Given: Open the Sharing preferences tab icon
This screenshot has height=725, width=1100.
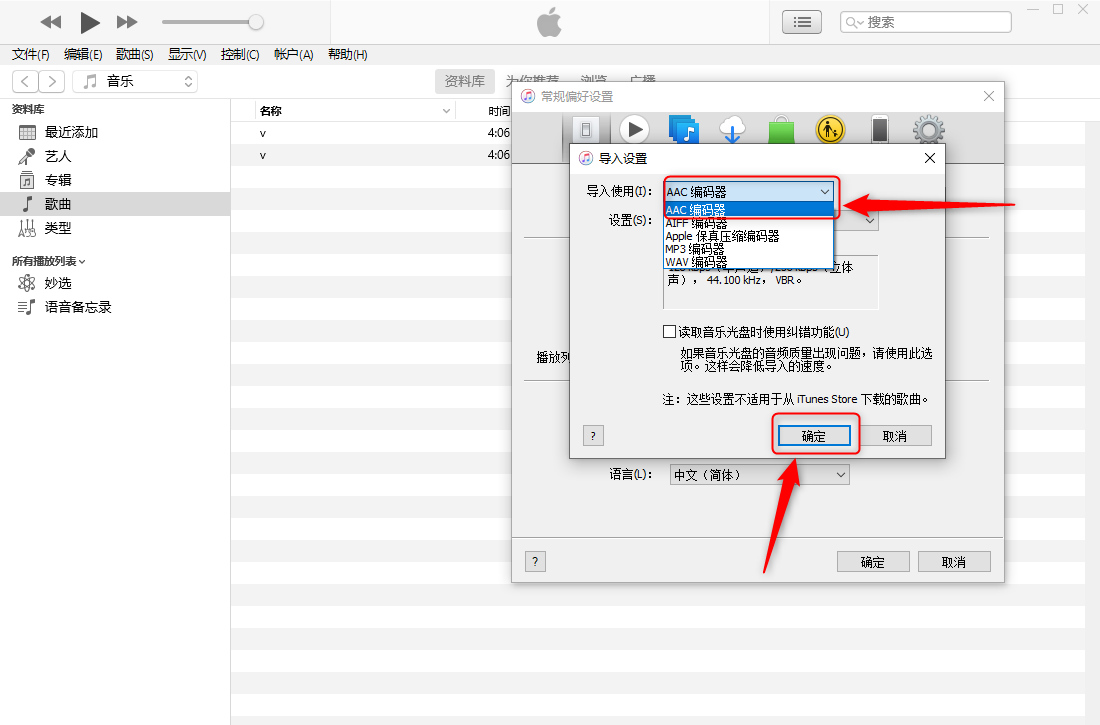Looking at the screenshot, I should point(683,130).
